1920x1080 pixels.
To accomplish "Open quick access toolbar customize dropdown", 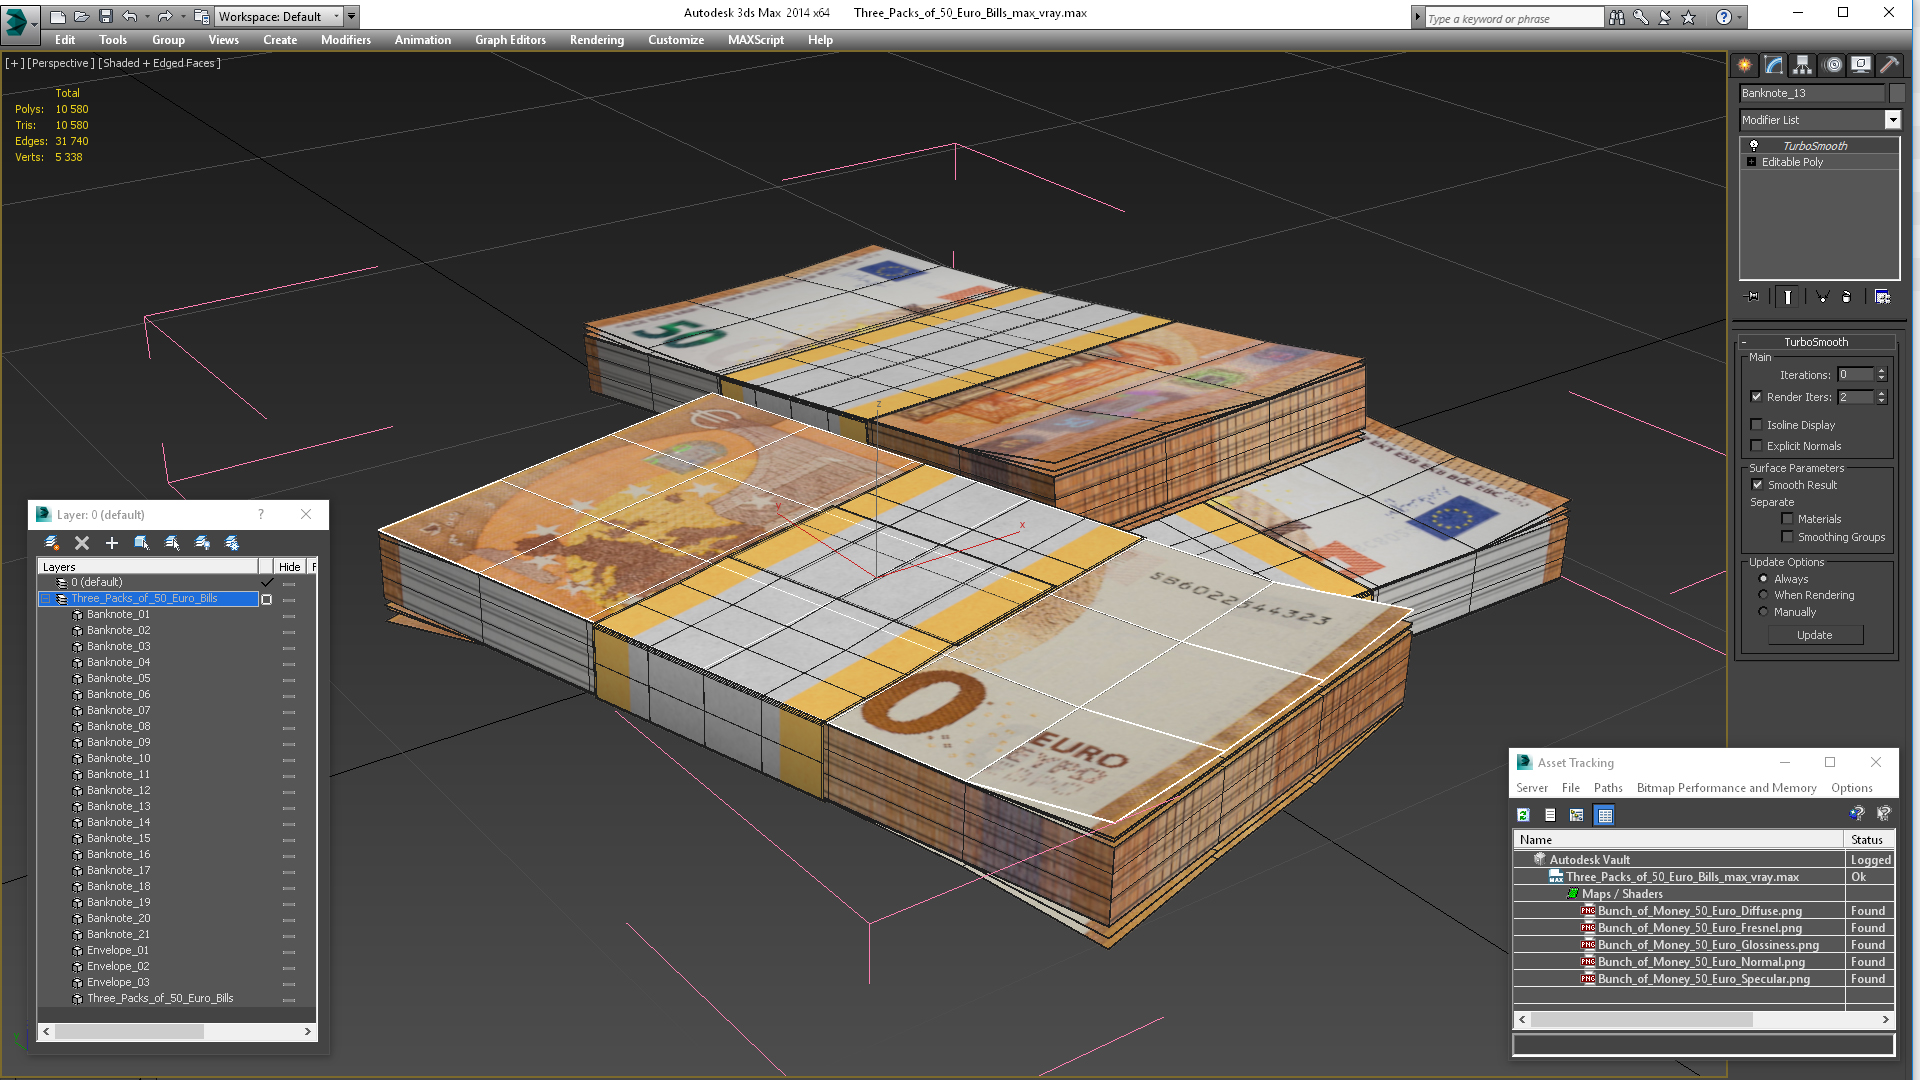I will pos(352,17).
